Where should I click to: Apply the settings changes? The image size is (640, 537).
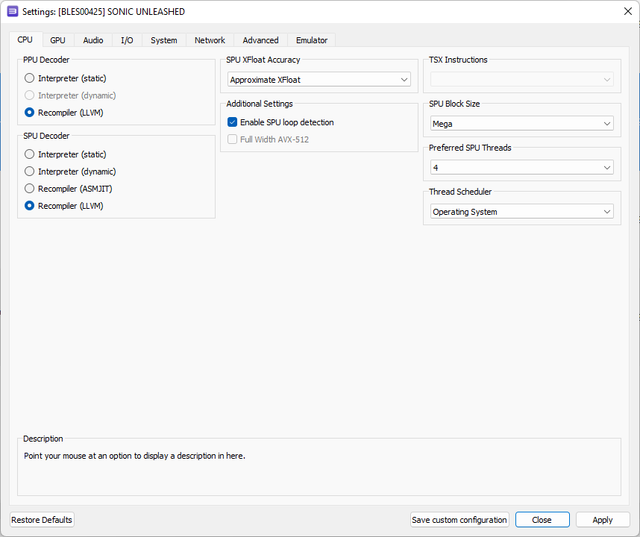[x=602, y=520]
